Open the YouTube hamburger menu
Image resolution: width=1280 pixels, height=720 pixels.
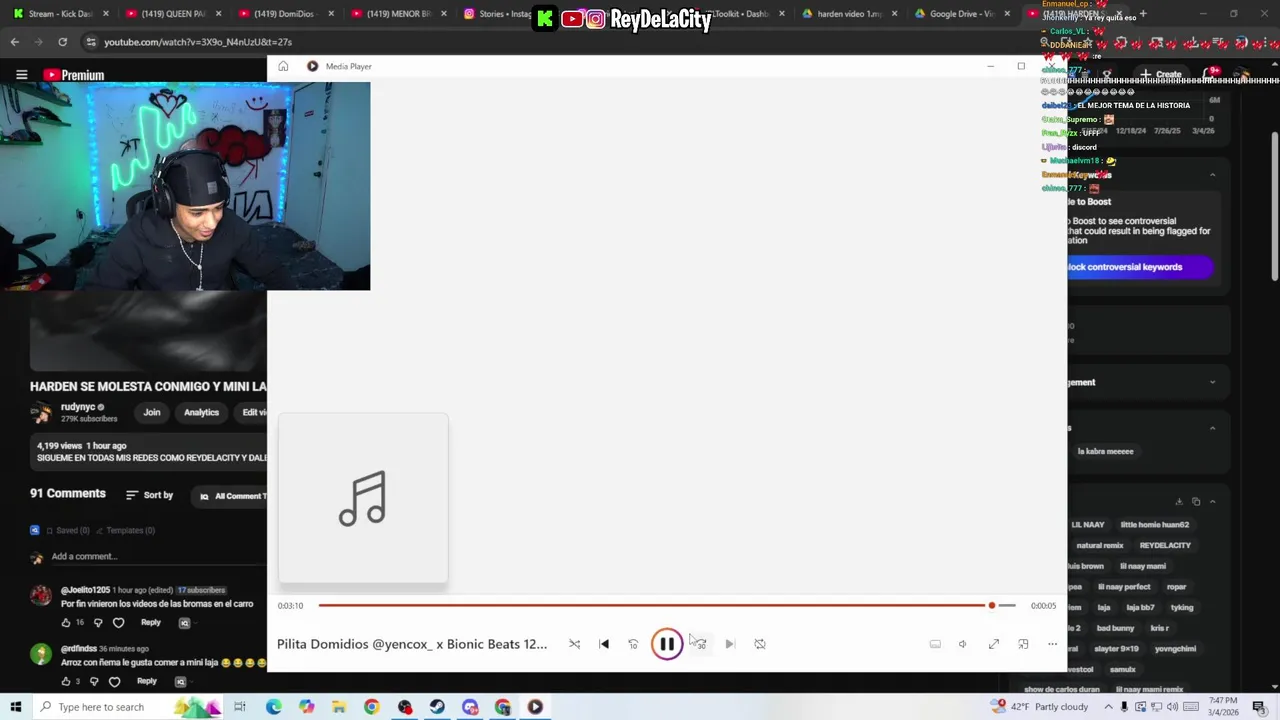(x=21, y=75)
